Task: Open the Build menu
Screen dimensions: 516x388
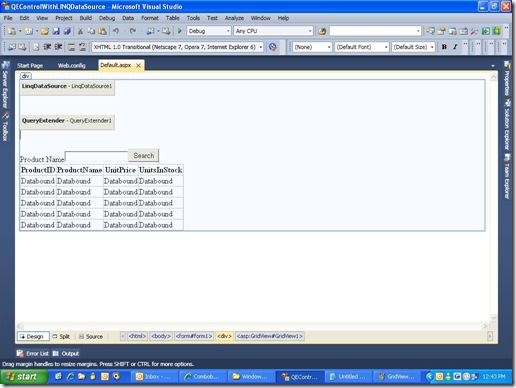Action: point(86,18)
